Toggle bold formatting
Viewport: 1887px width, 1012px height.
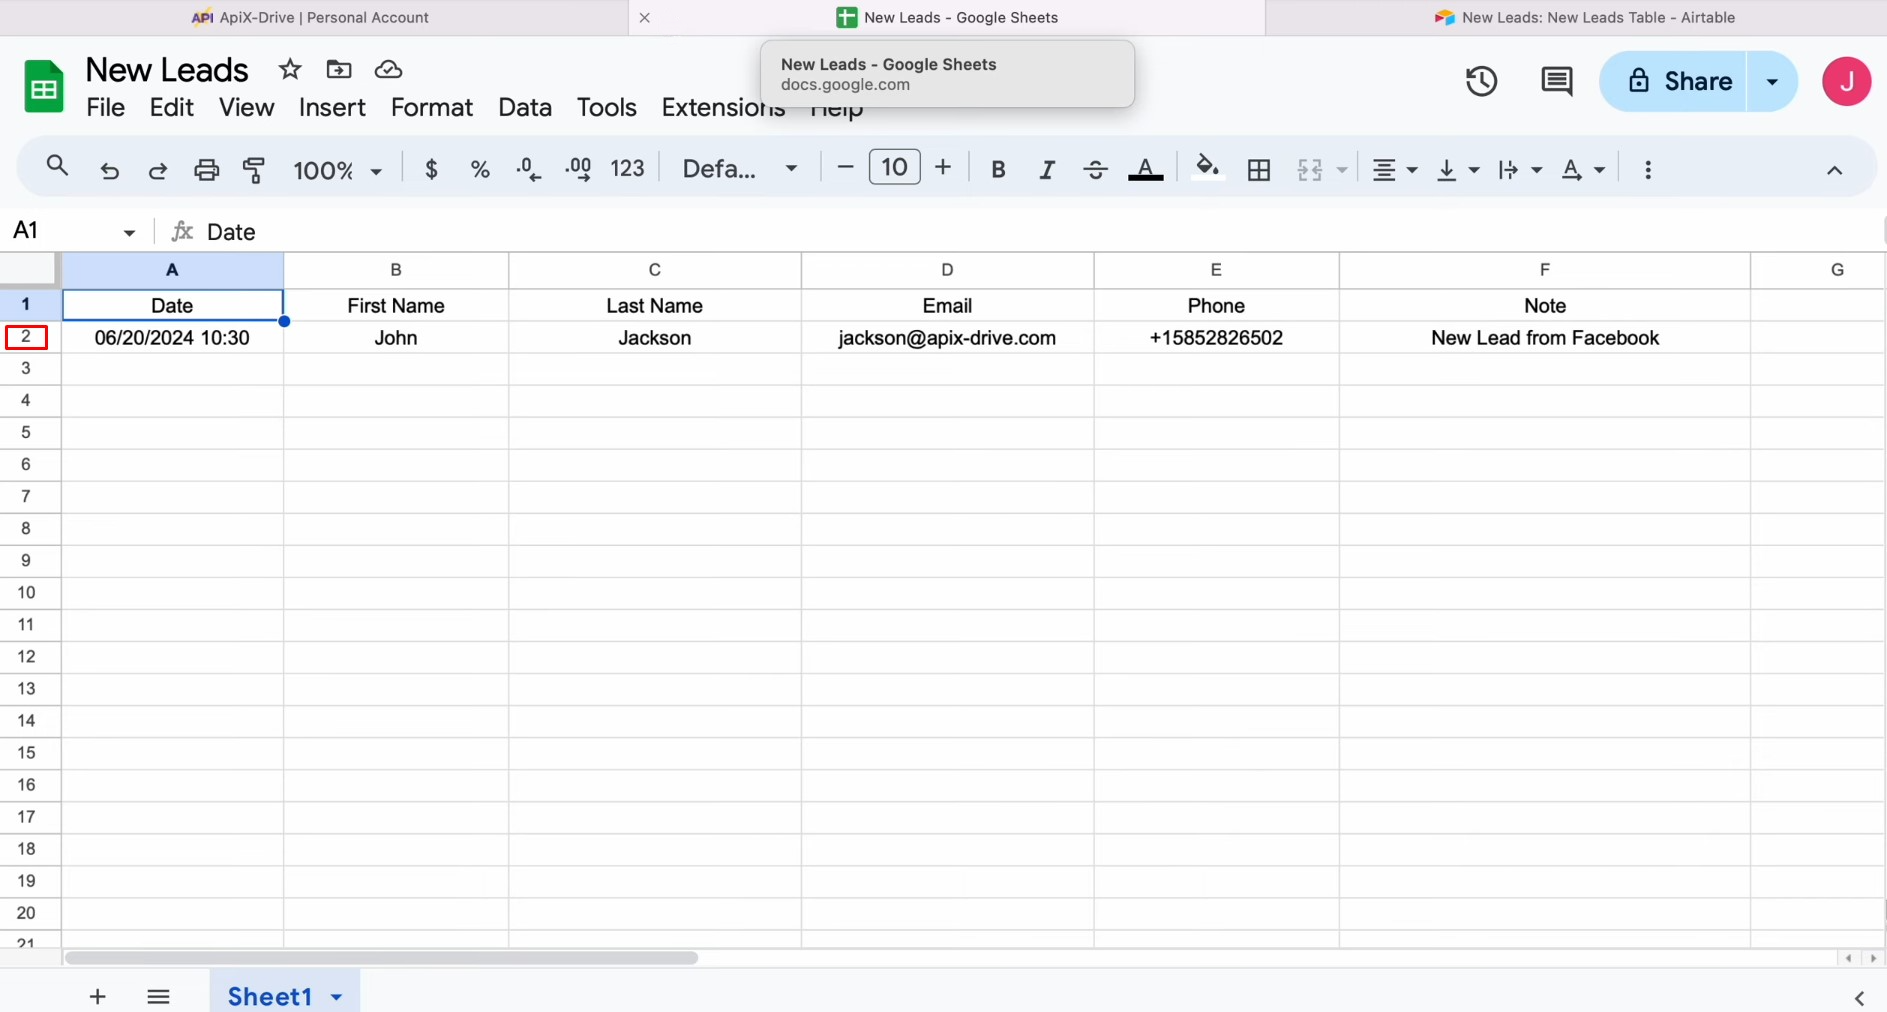pyautogui.click(x=998, y=169)
